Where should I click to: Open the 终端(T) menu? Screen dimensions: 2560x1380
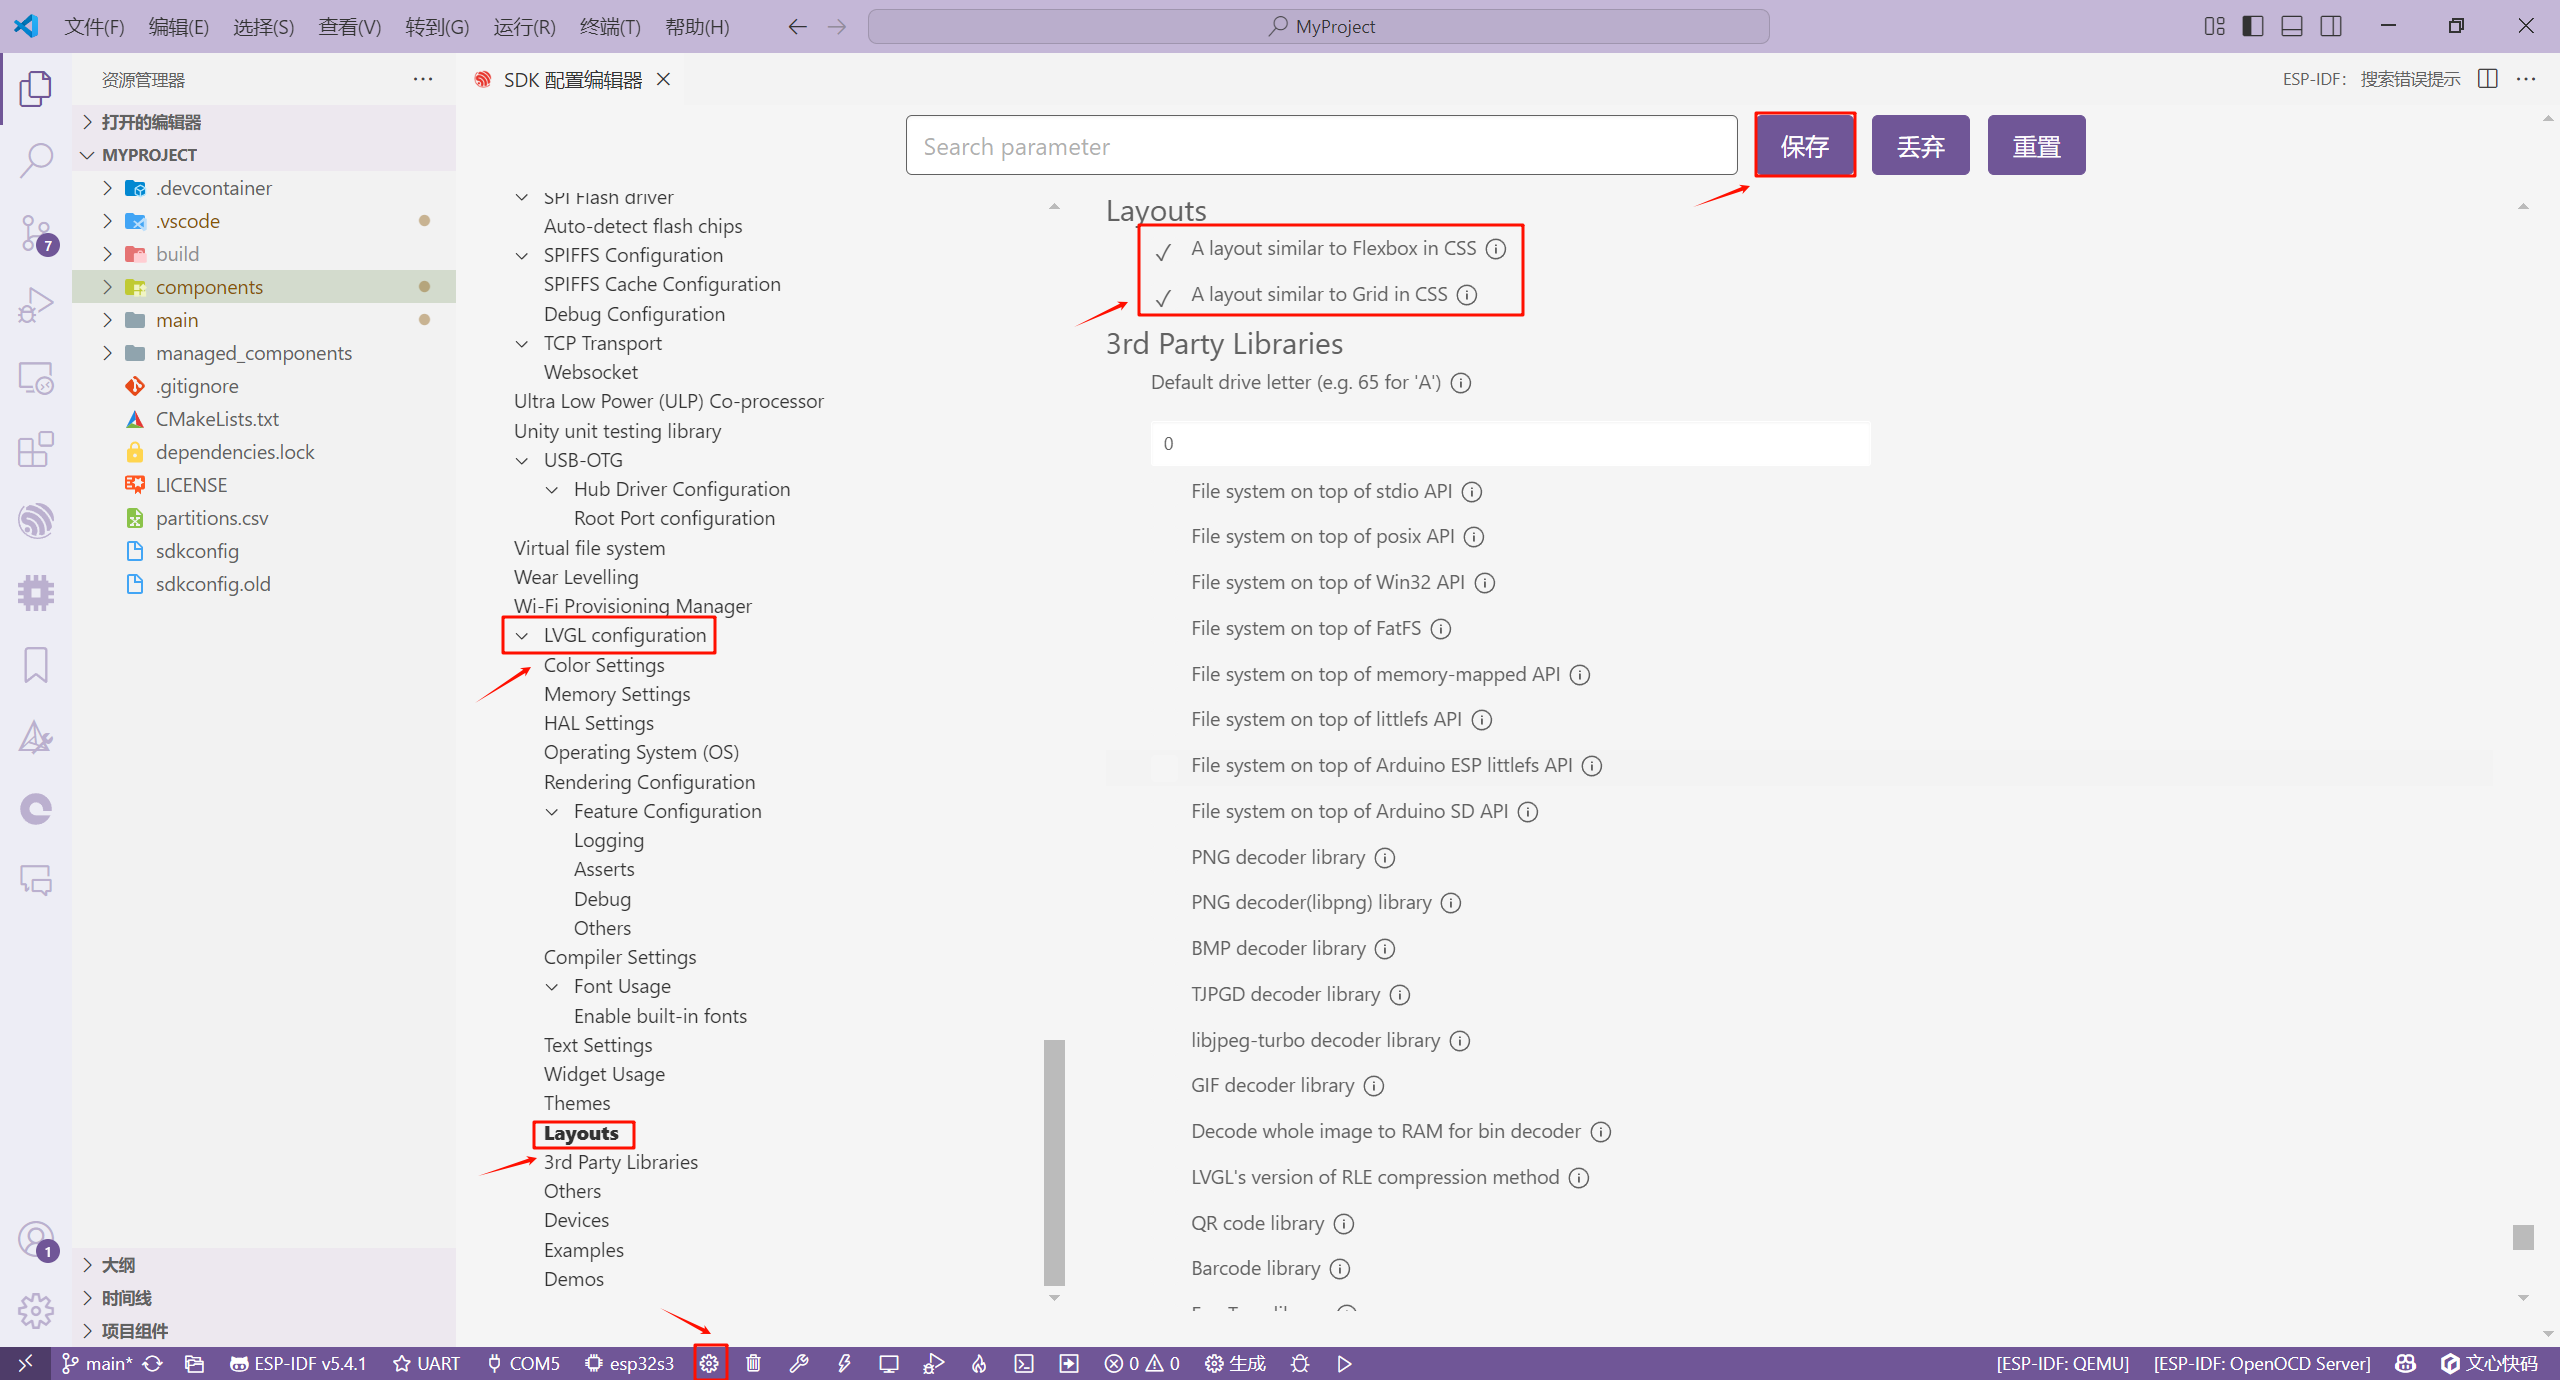(609, 27)
